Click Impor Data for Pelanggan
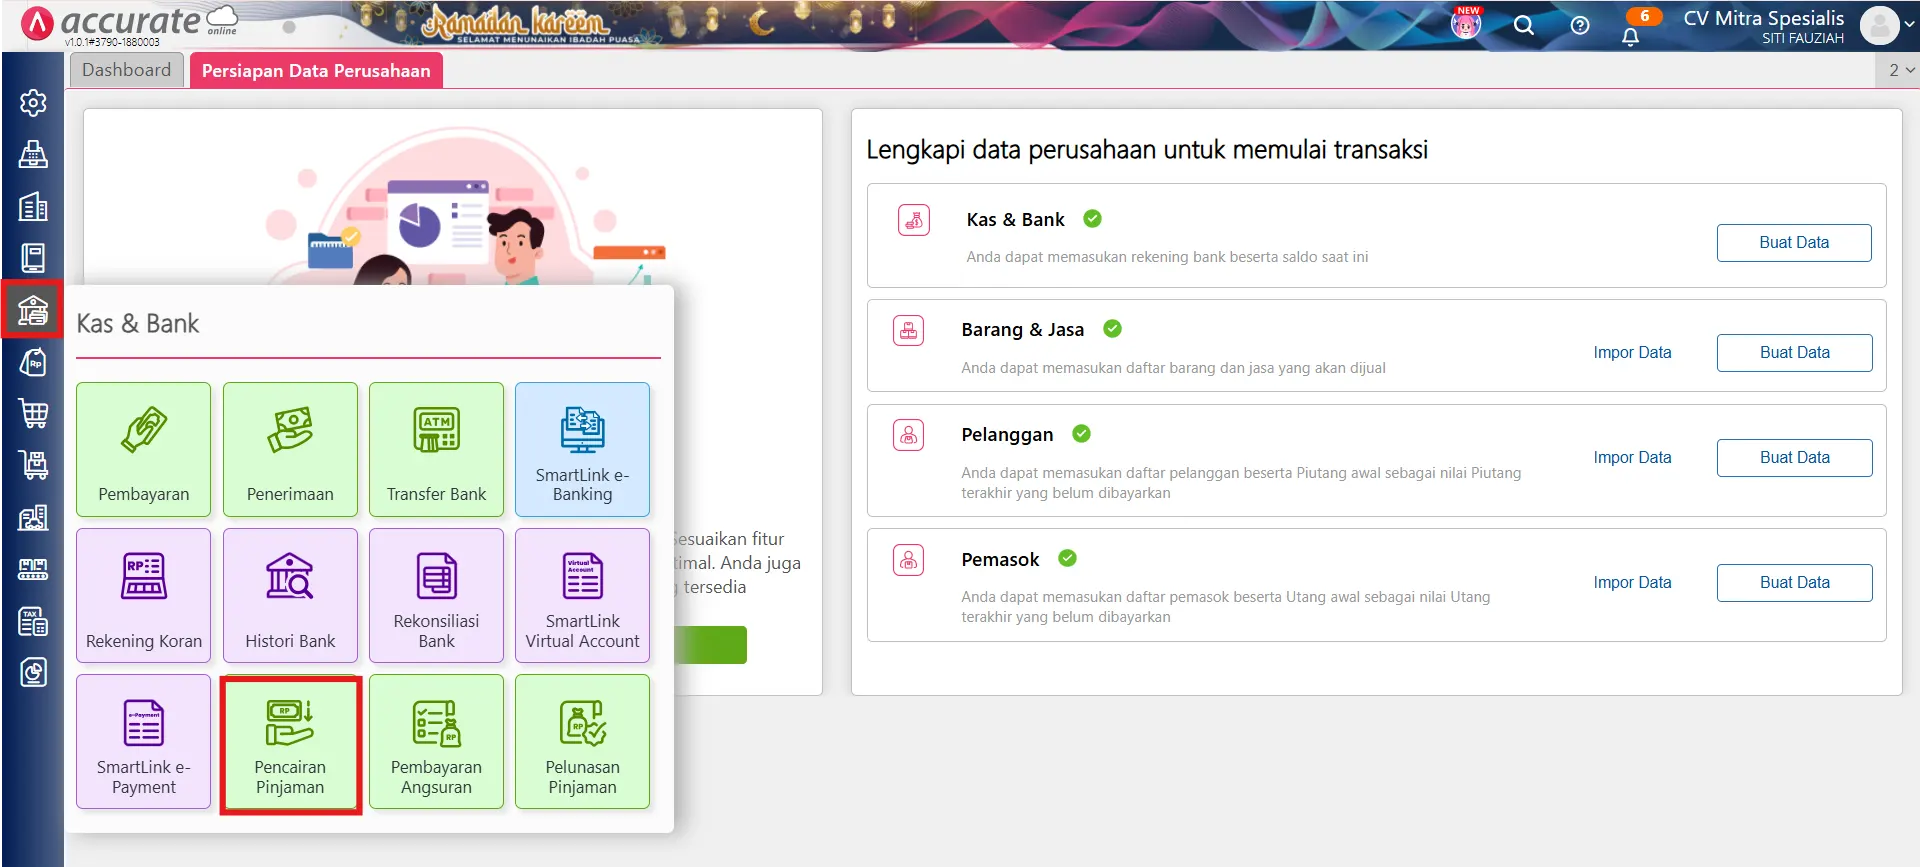This screenshot has height=867, width=1920. [1632, 458]
